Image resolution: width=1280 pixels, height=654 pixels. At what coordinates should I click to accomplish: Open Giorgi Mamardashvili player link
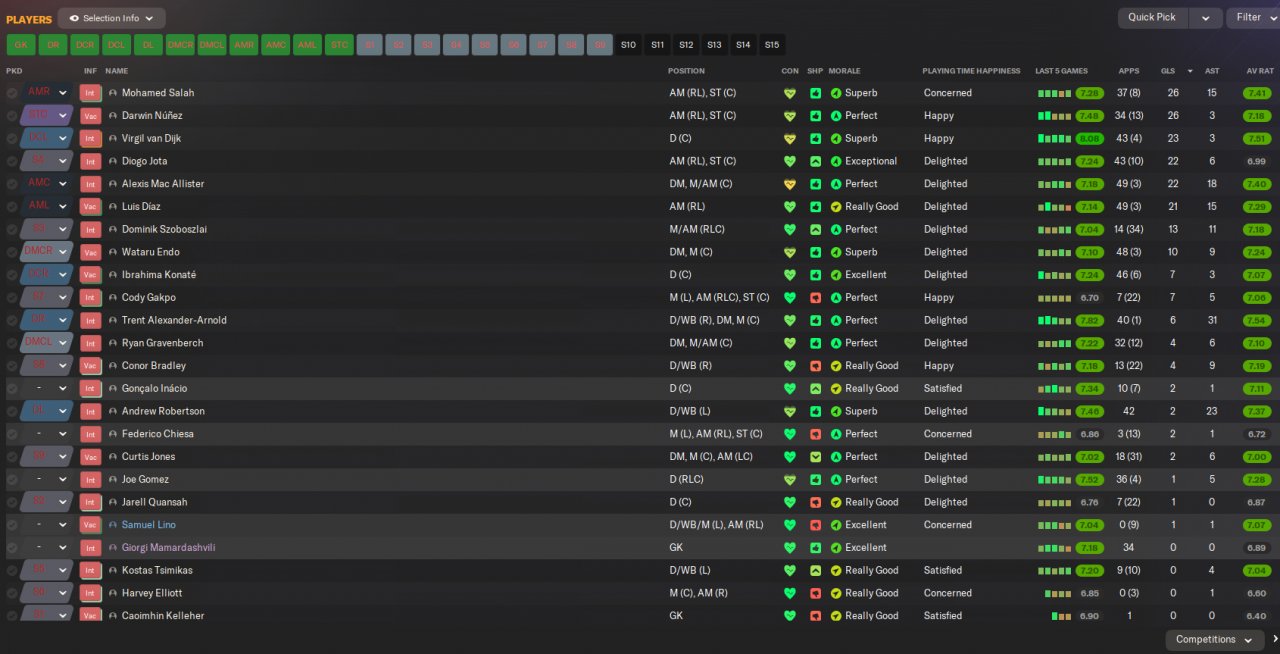tap(168, 548)
